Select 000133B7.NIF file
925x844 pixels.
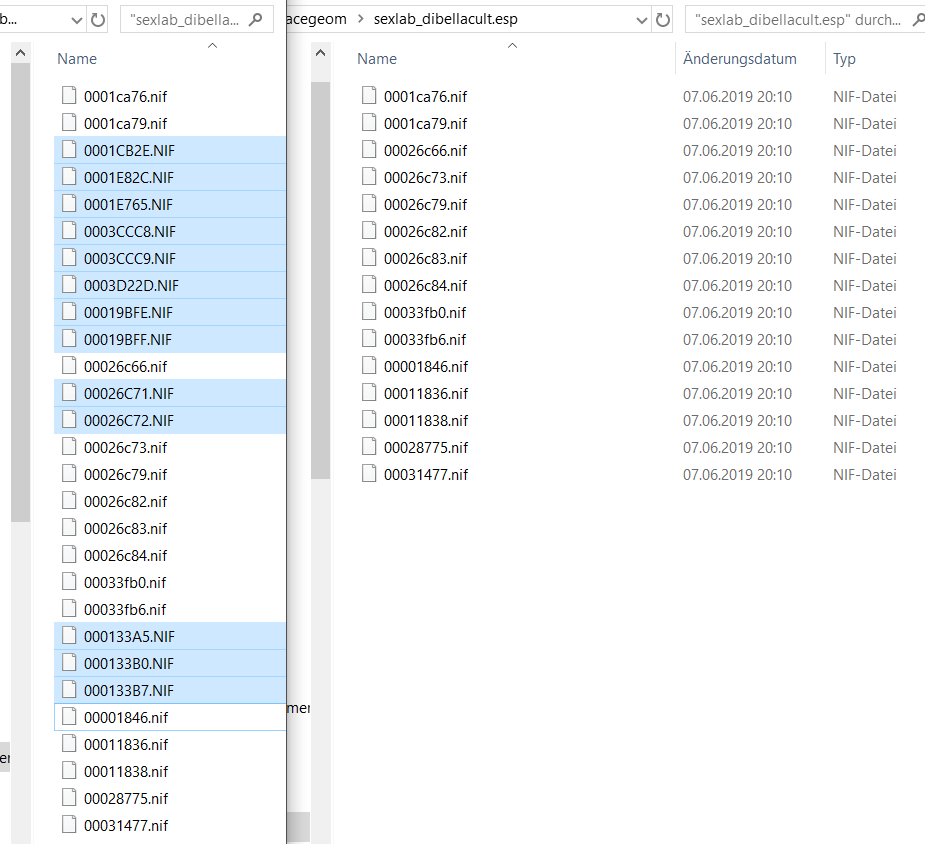170,691
